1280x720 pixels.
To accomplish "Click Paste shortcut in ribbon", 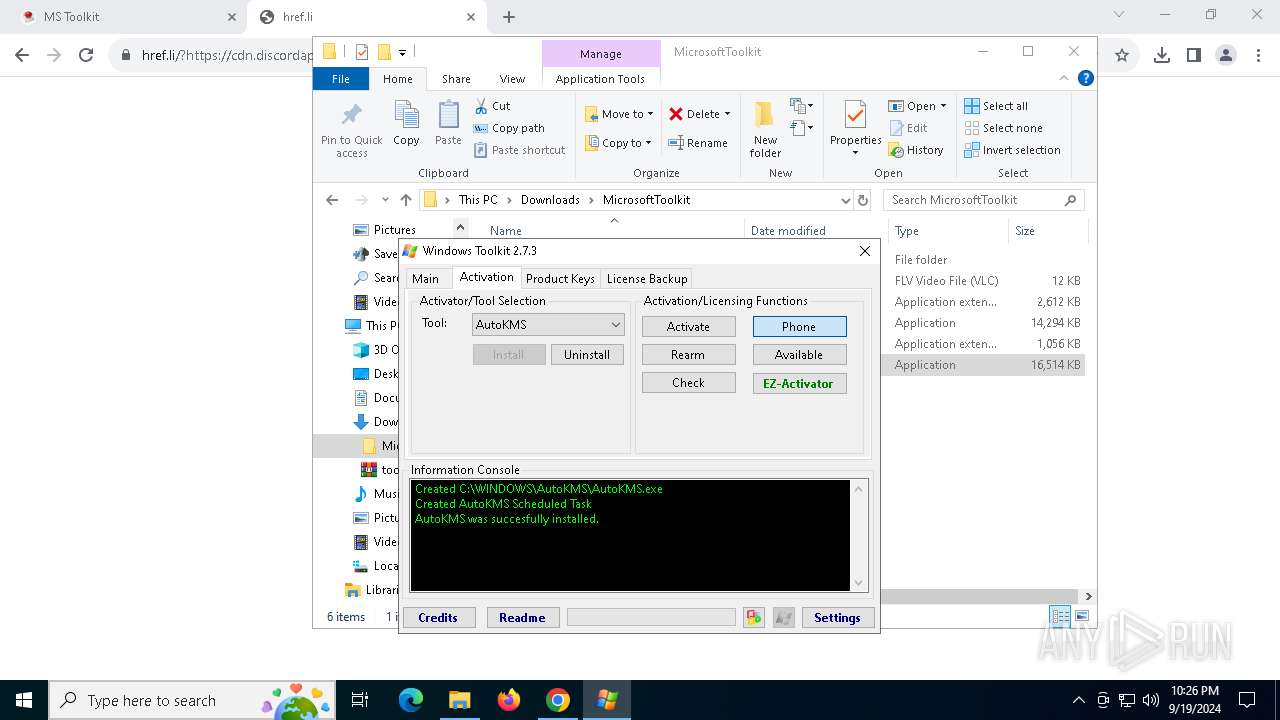I will pyautogui.click(x=519, y=150).
